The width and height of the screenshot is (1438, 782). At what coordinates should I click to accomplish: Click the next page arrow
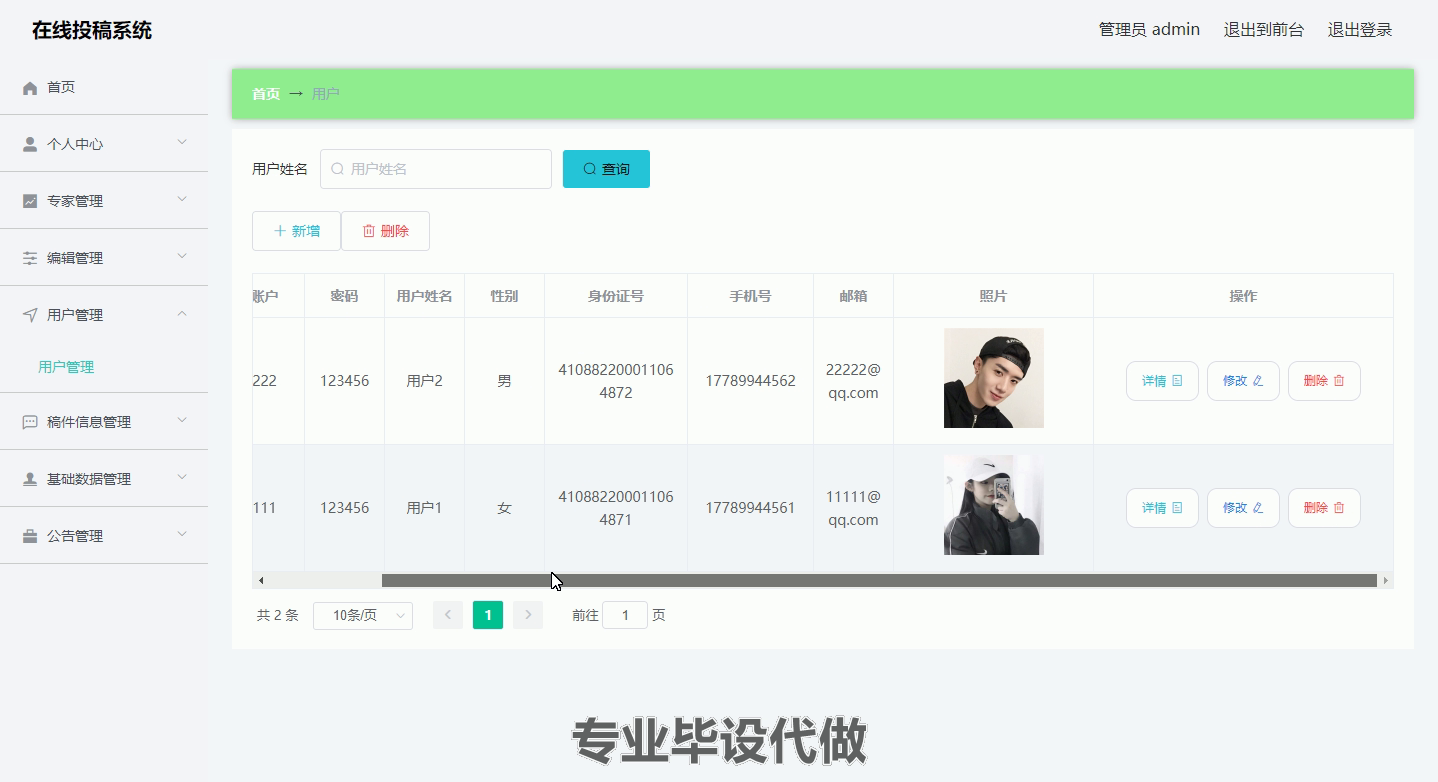point(528,615)
